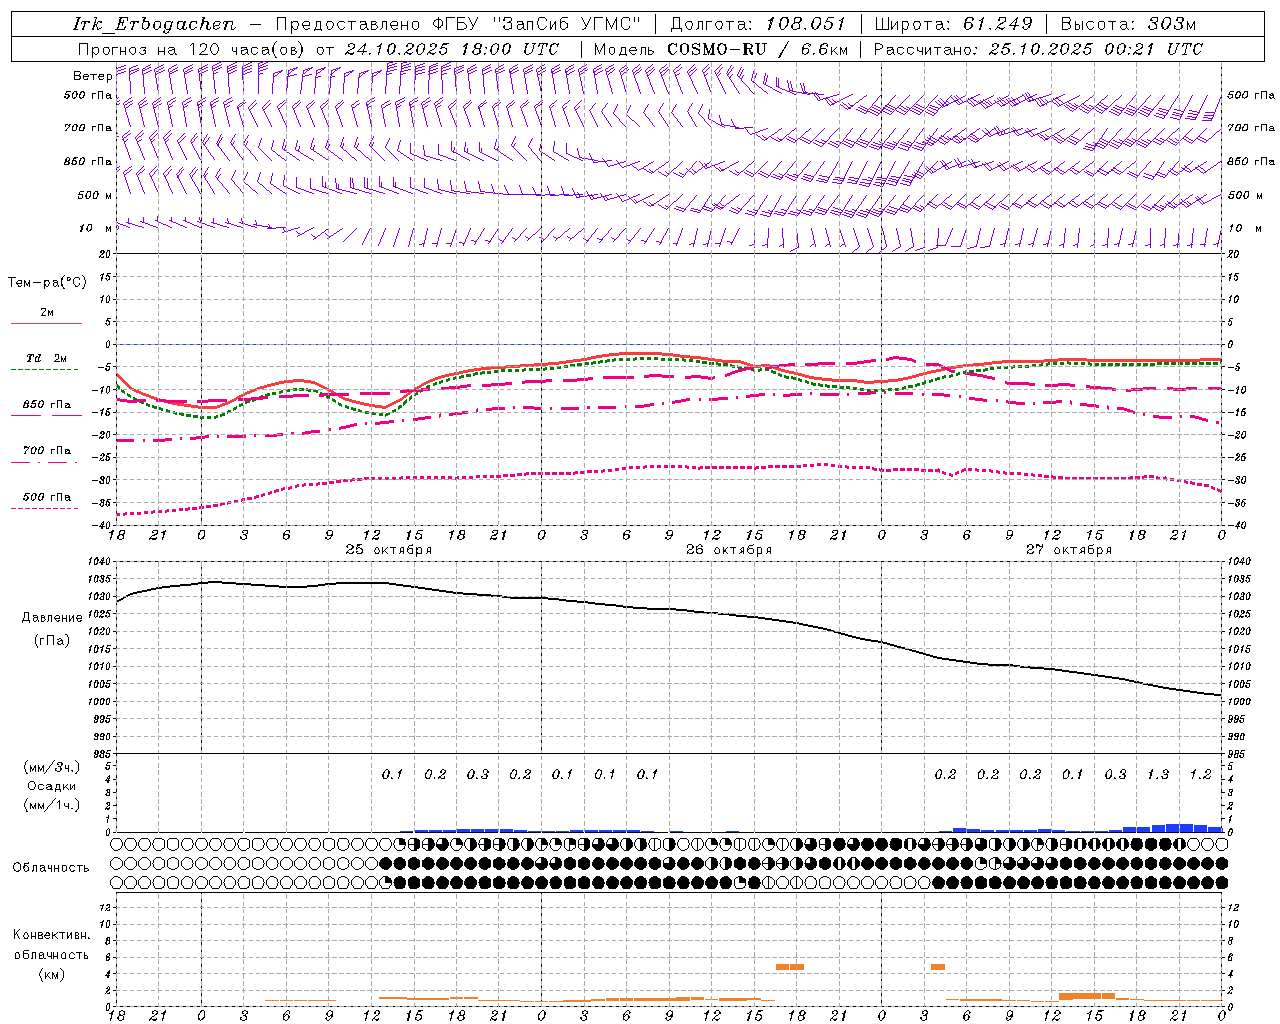
Task: Click the (мм/3ч.) unit label
Action: pyautogui.click(x=51, y=767)
